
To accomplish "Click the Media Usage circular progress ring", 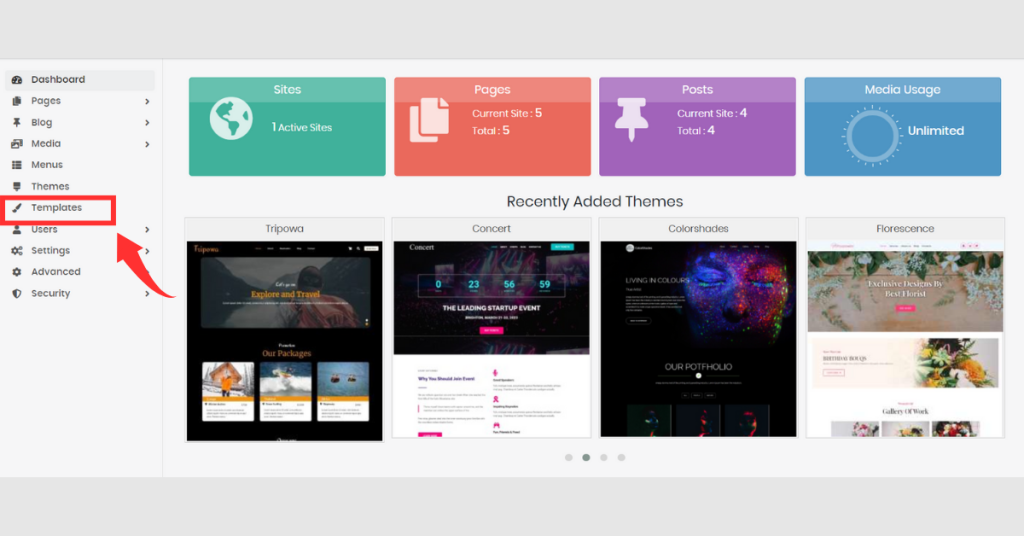I will pos(872,136).
